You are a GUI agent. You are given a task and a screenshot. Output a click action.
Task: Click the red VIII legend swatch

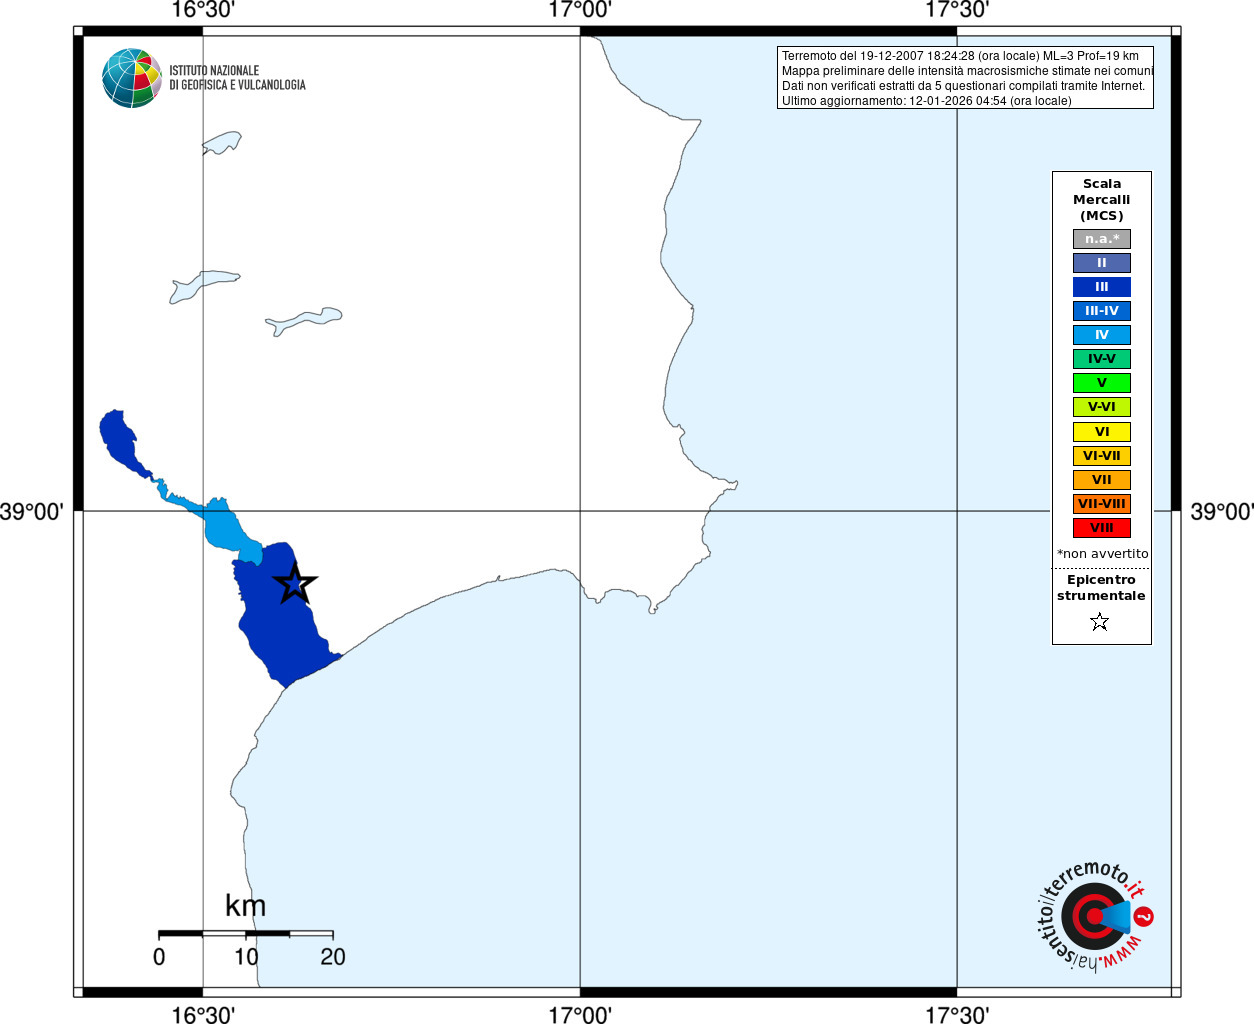click(x=1102, y=528)
